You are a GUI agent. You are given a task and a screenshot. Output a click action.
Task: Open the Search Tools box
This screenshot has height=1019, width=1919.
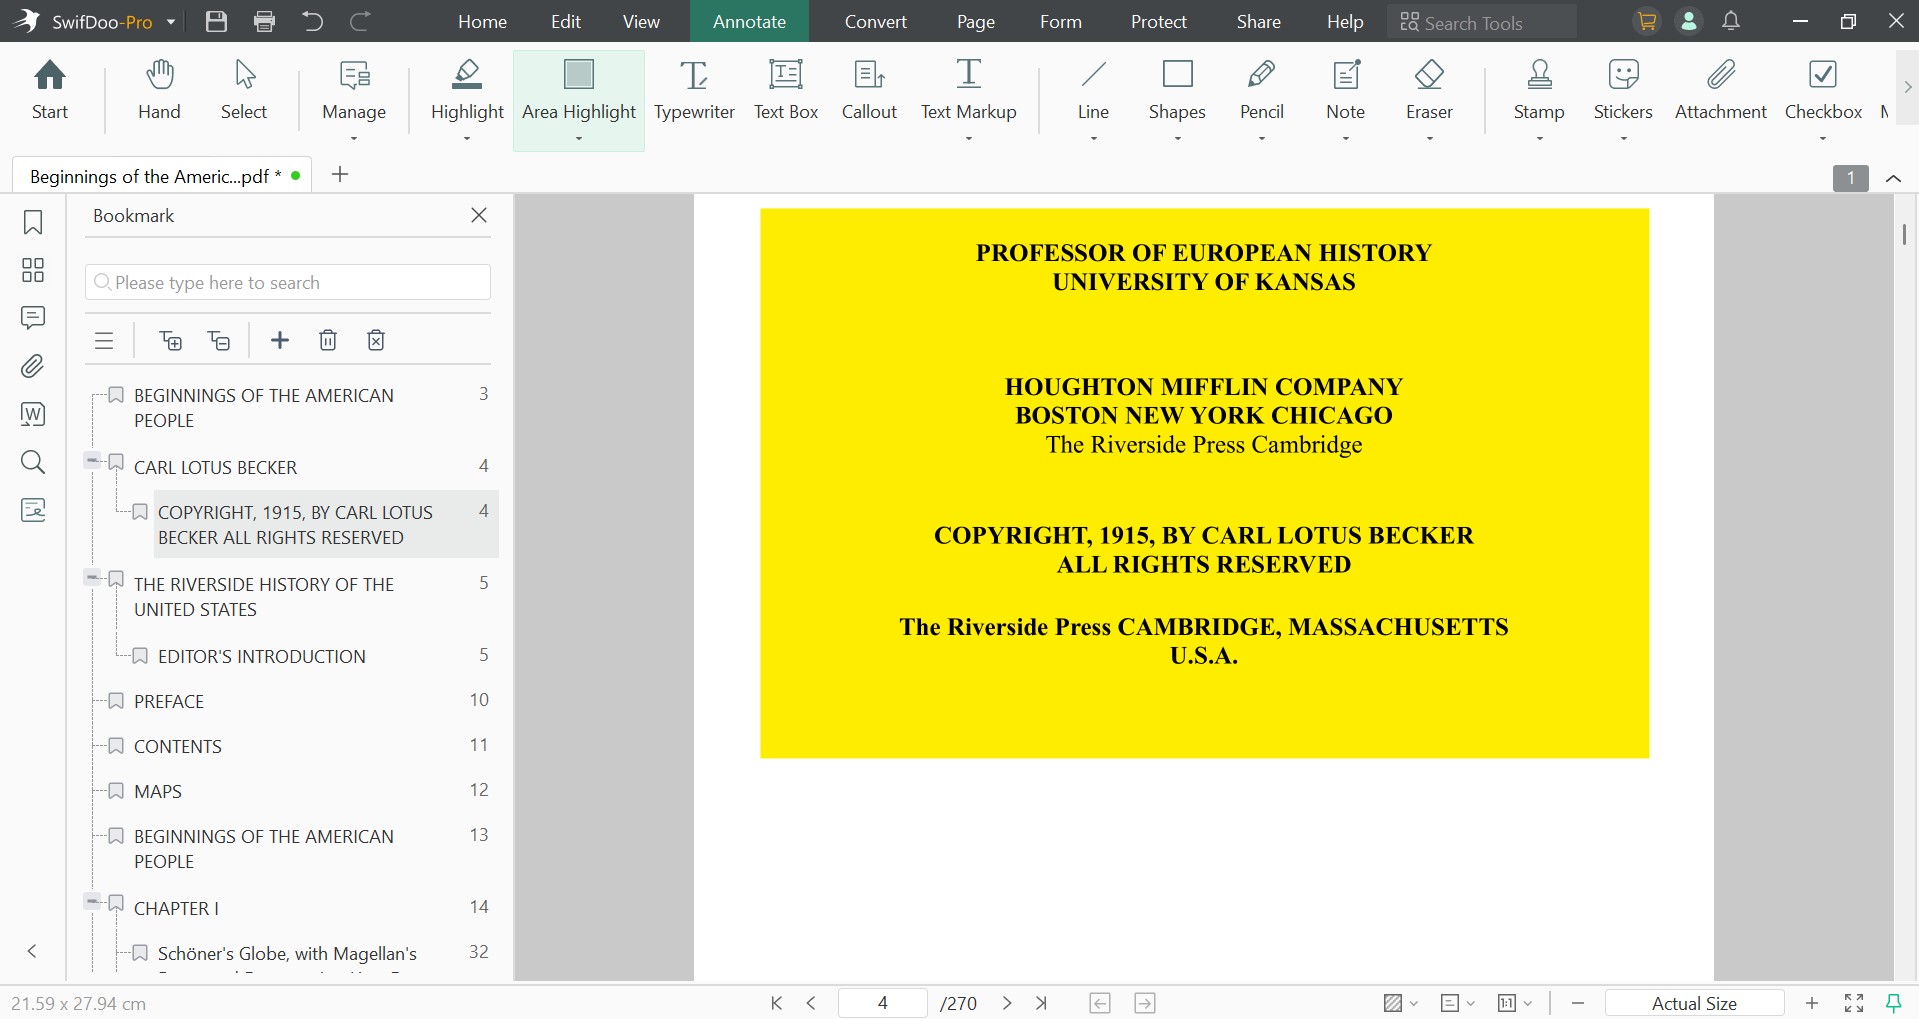[x=1481, y=22]
